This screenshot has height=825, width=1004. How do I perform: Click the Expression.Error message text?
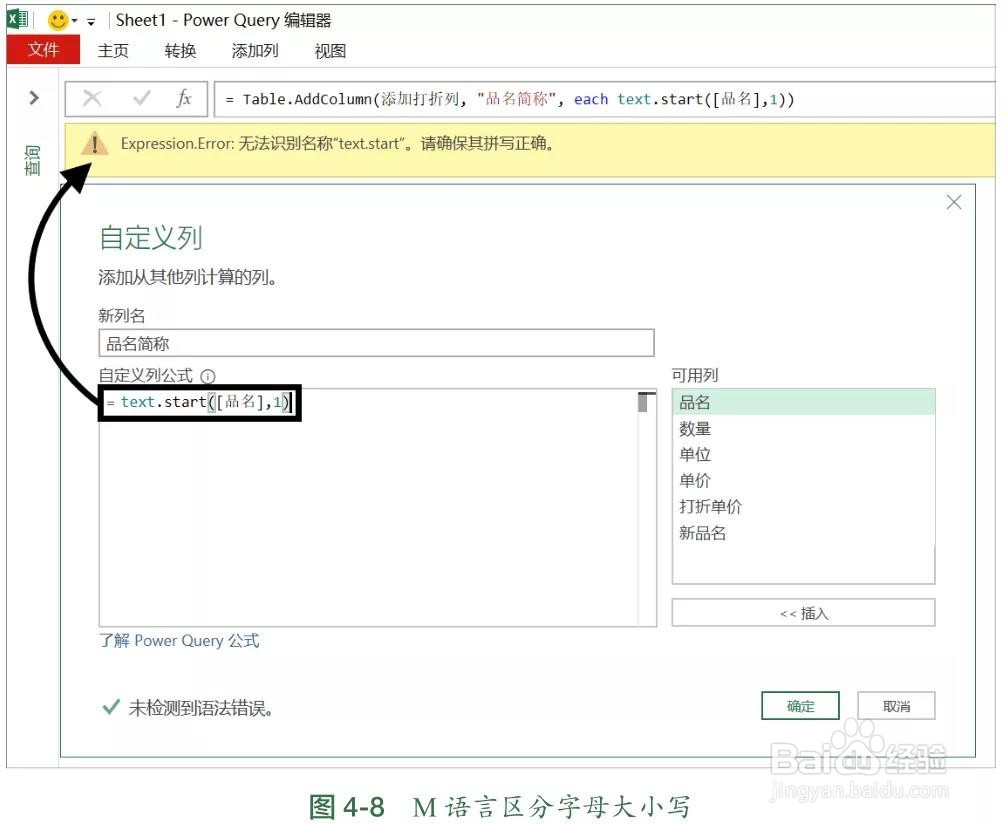337,143
